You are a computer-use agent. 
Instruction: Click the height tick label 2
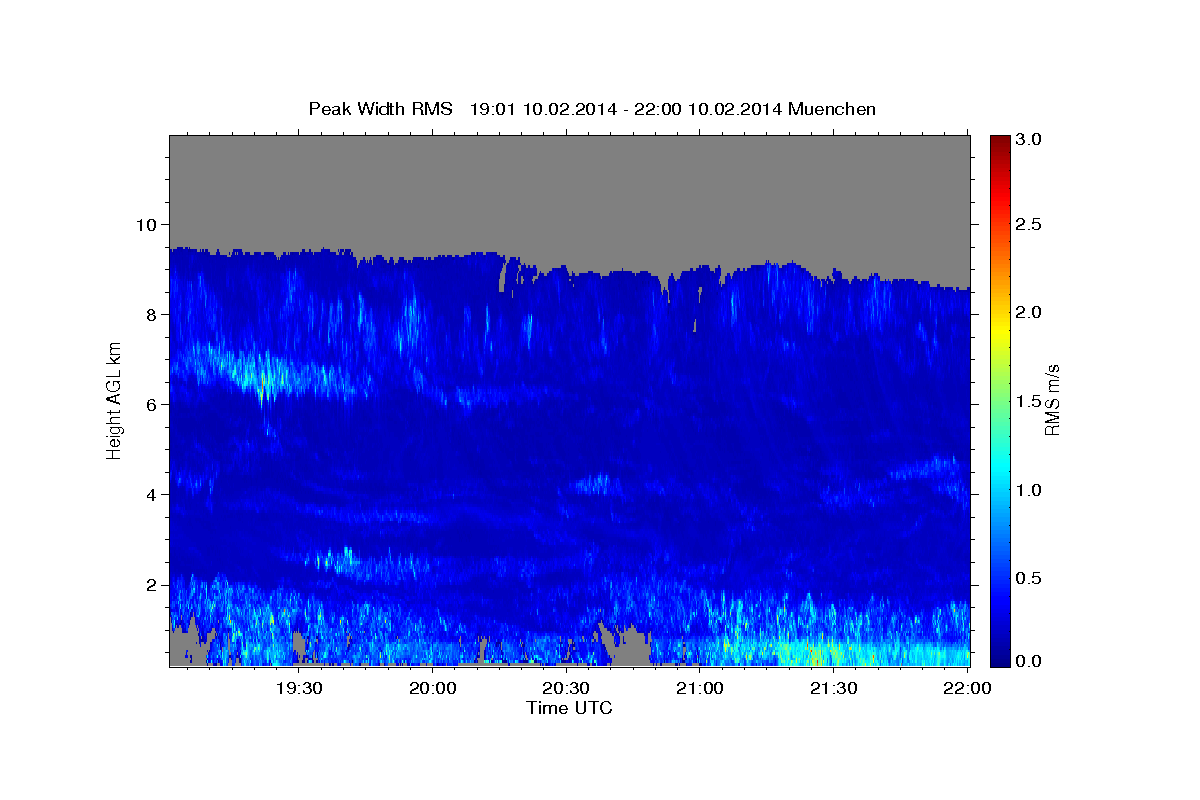coord(153,584)
